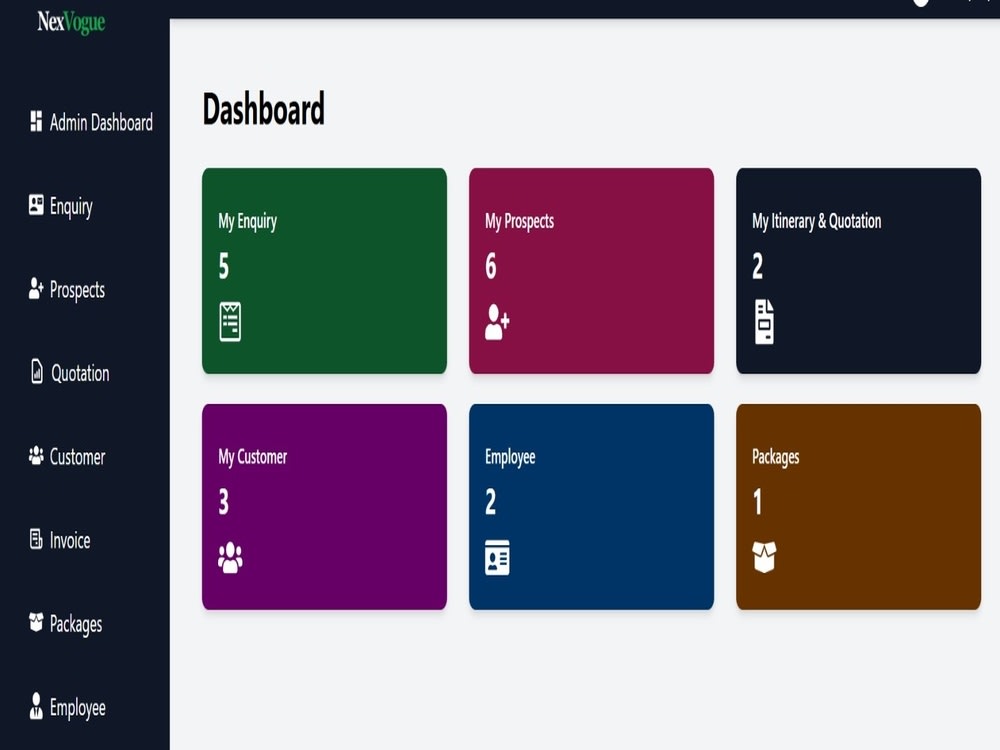
Task: Click the count 6 on My Prospects
Action: pos(490,266)
